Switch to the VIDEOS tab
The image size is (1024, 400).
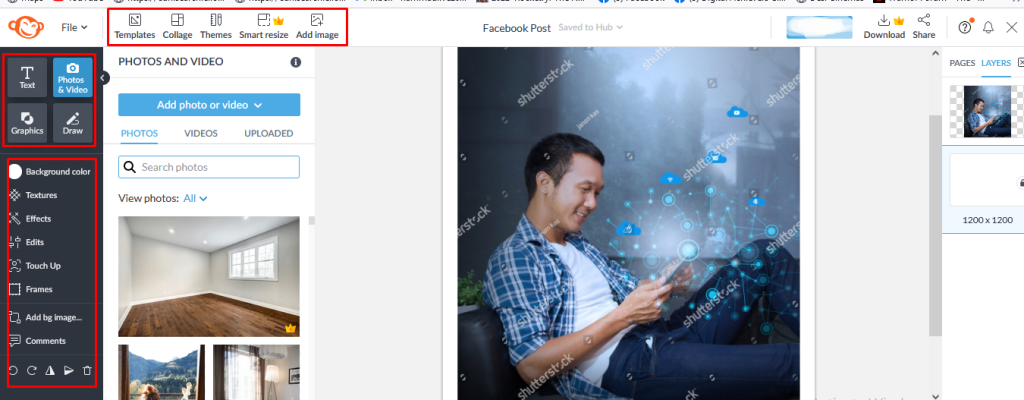[x=200, y=133]
